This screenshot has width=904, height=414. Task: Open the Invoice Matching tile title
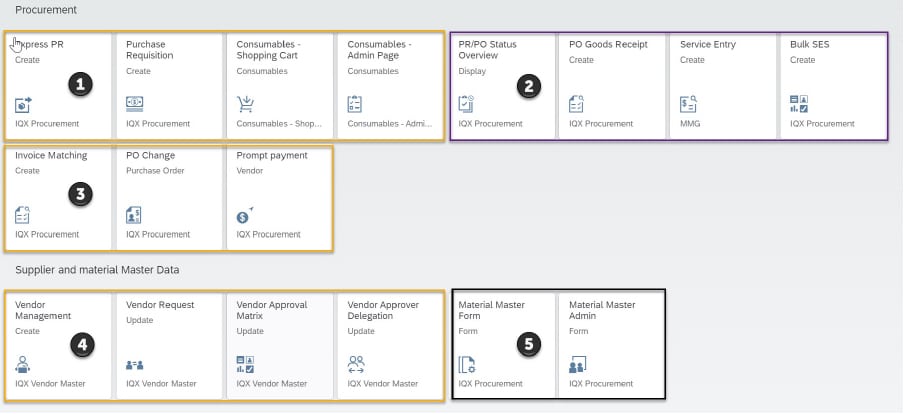pyautogui.click(x=51, y=155)
